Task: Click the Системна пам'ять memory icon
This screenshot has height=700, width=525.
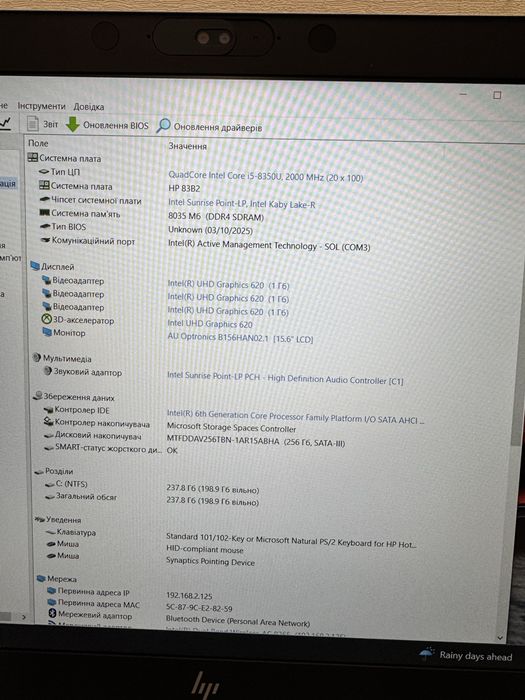Action: [x=45, y=213]
